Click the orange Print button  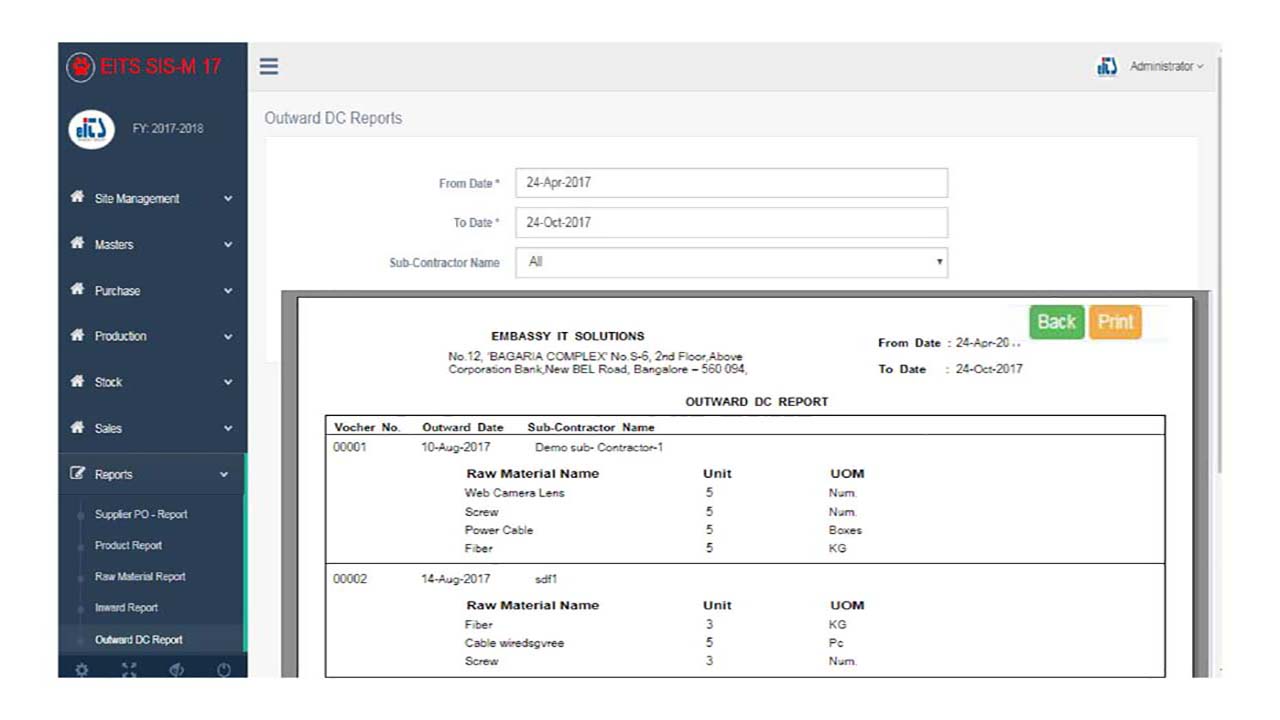point(1115,322)
